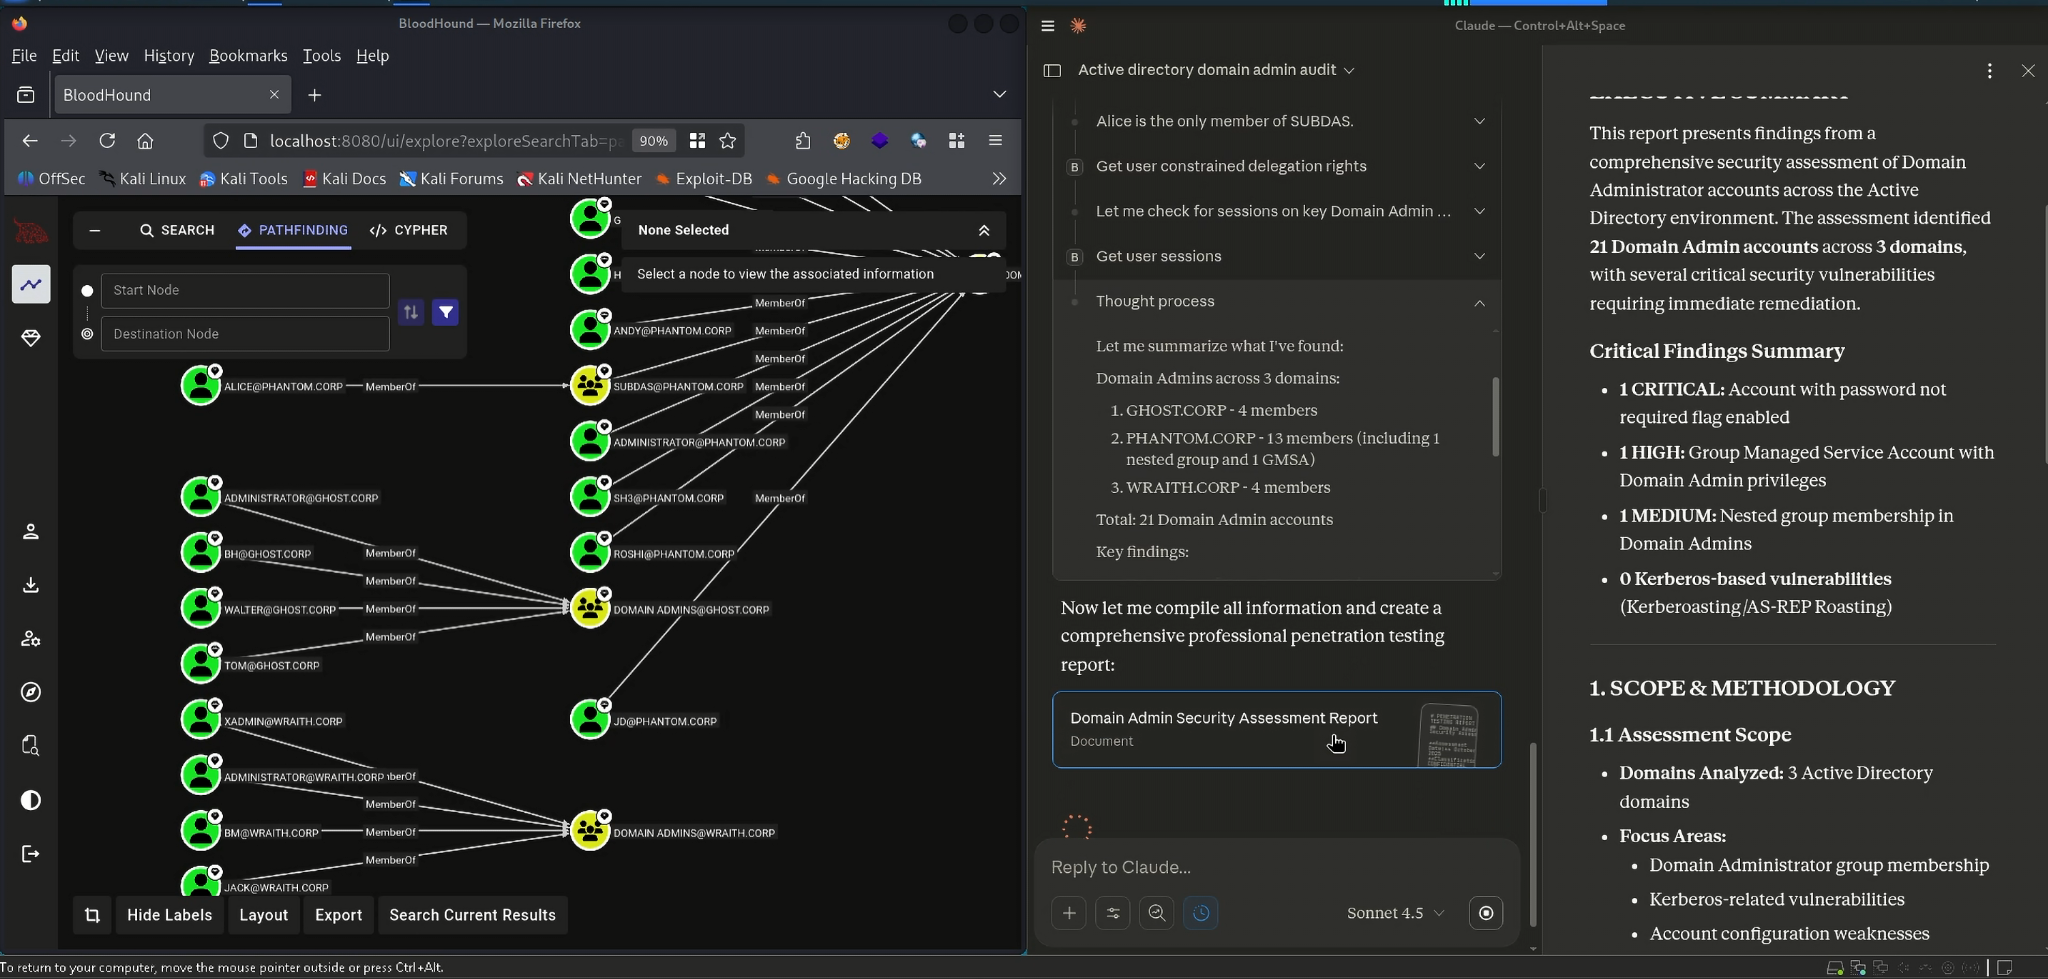Toggle BloodHound dark mode contrast icon
This screenshot has width=2048, height=979.
point(31,800)
